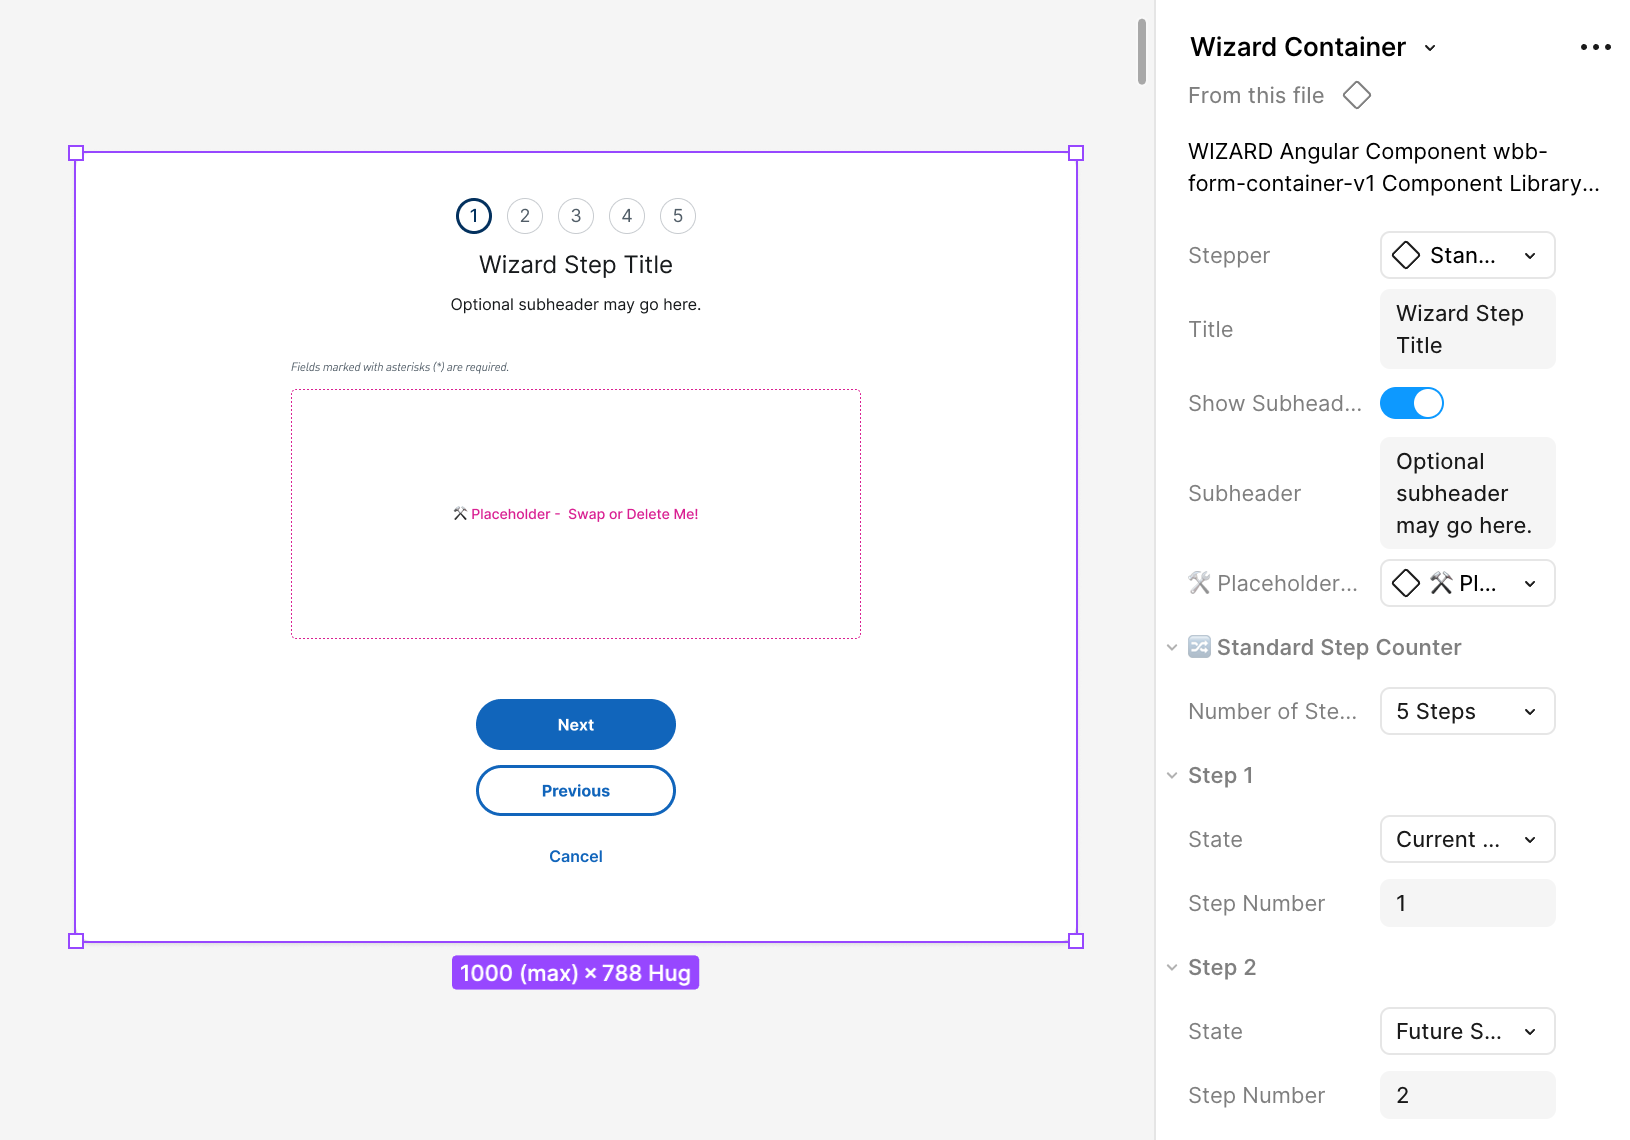Viewport: 1630px width, 1140px height.
Task: Open the Wizard Container name chevron menu
Action: pos(1430,48)
